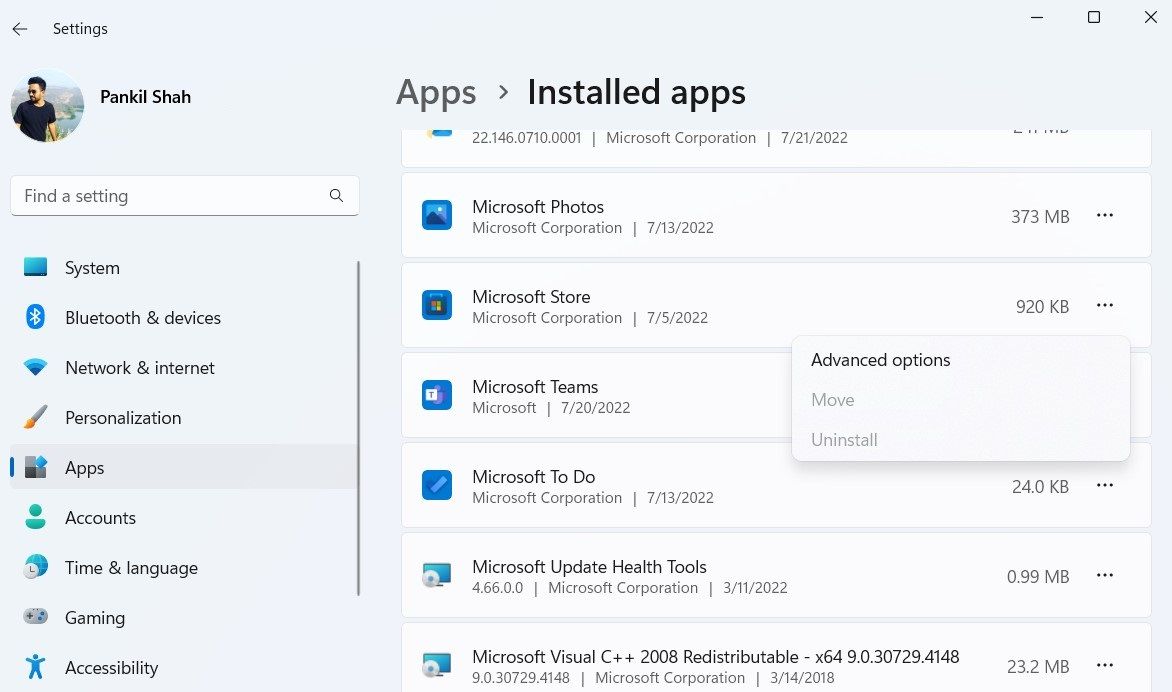Click the 7/20/2022 install date
This screenshot has height=692, width=1172.
pyautogui.click(x=596, y=408)
